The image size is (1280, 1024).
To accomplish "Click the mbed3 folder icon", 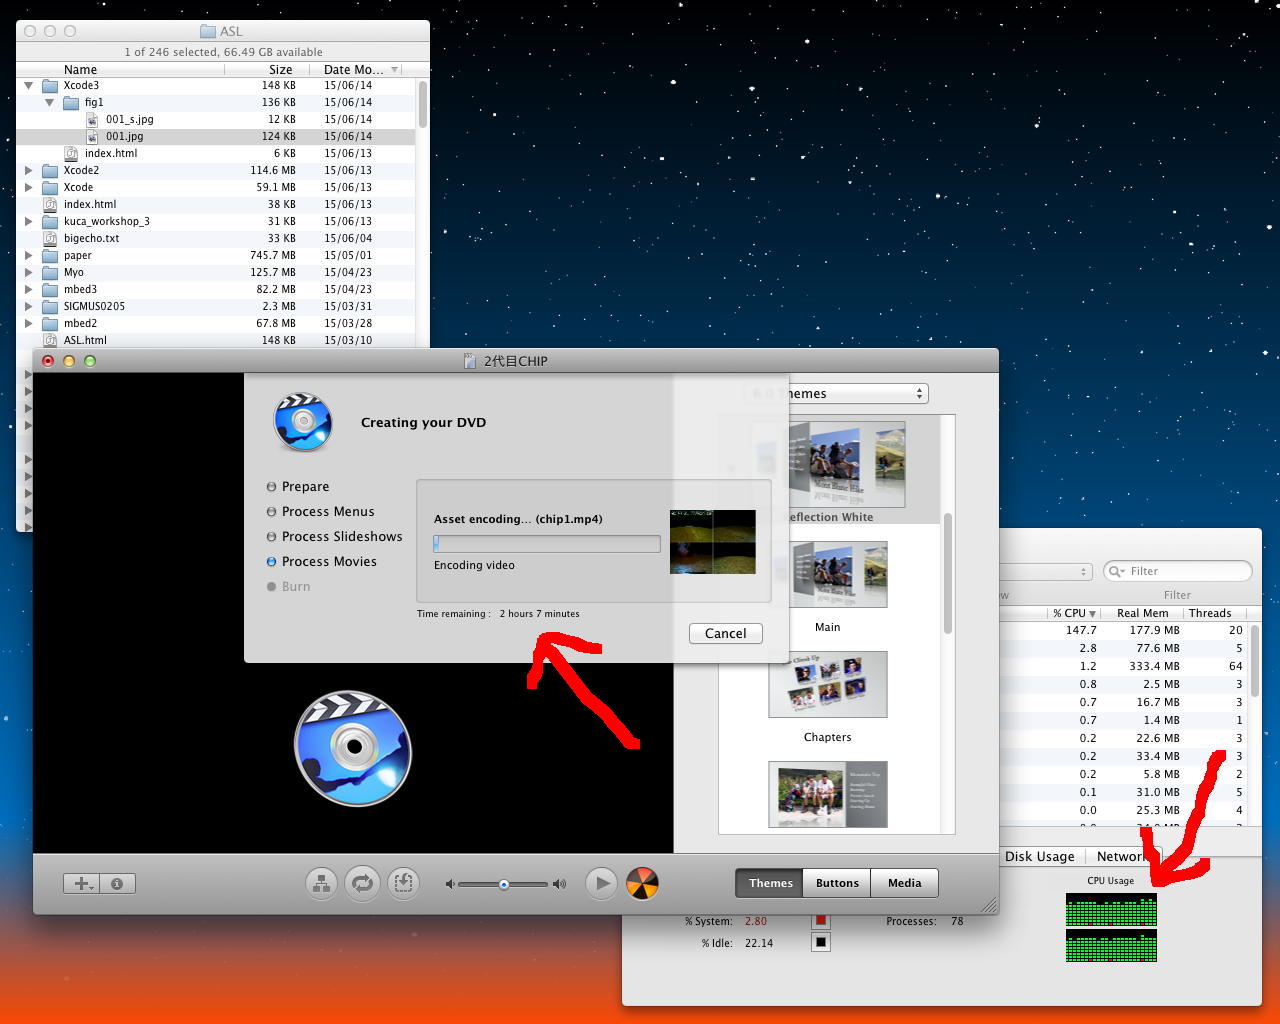I will pyautogui.click(x=50, y=289).
